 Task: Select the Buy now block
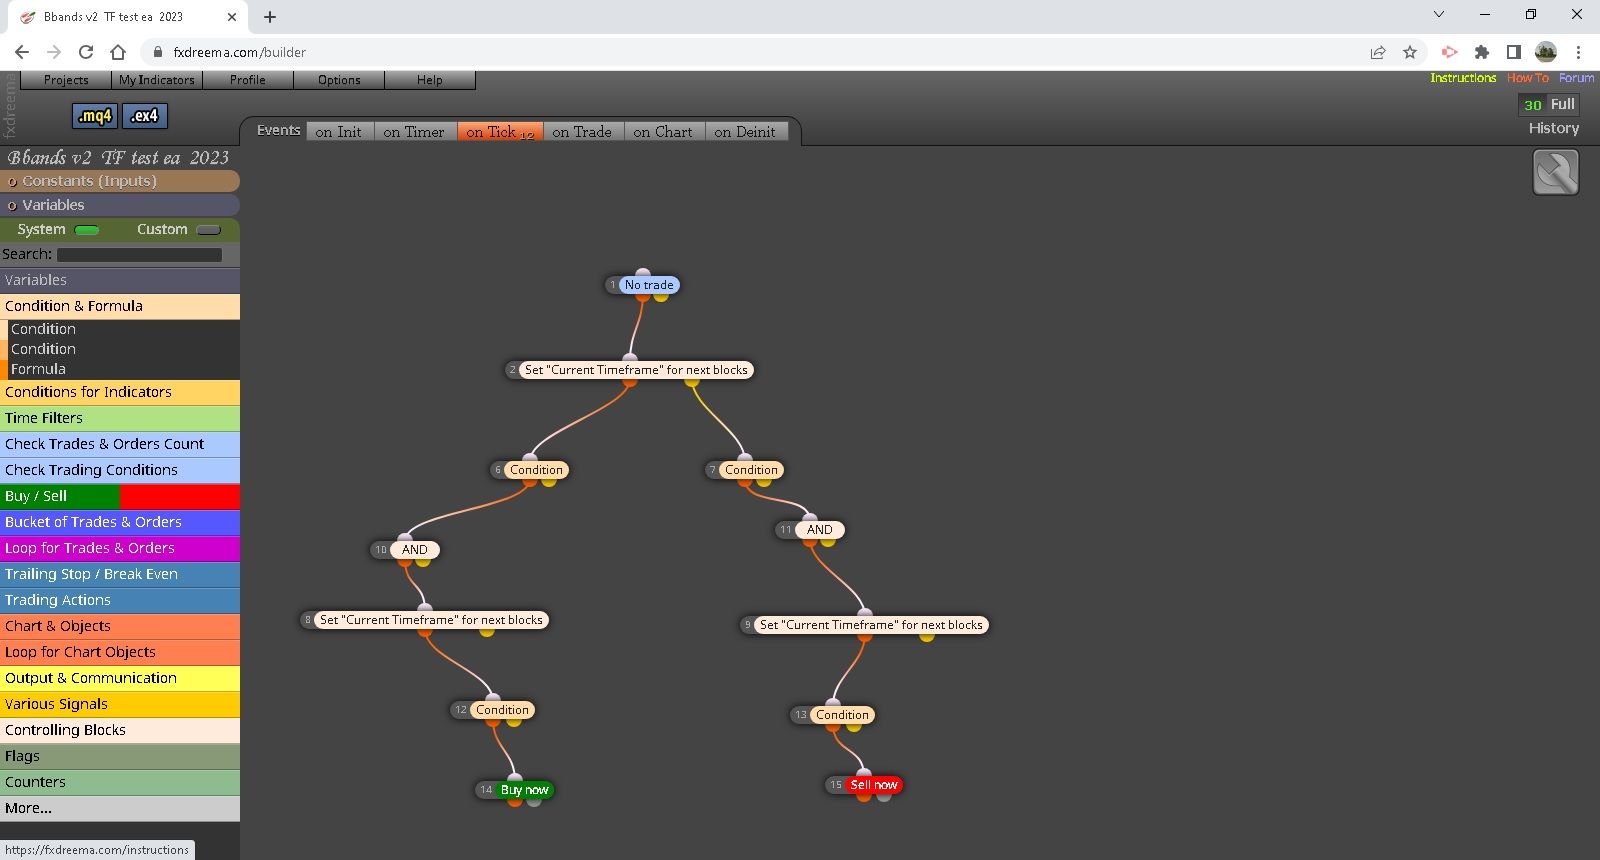click(x=524, y=790)
